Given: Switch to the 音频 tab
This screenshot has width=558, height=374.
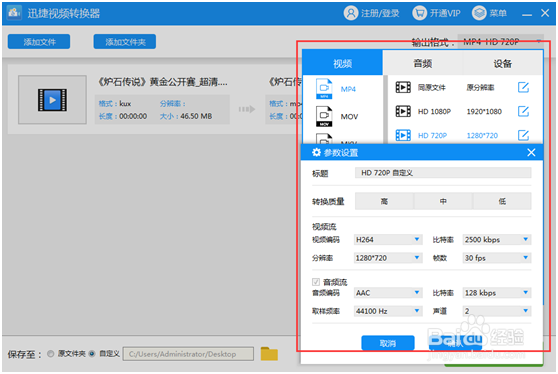Looking at the screenshot, I should pos(423,63).
